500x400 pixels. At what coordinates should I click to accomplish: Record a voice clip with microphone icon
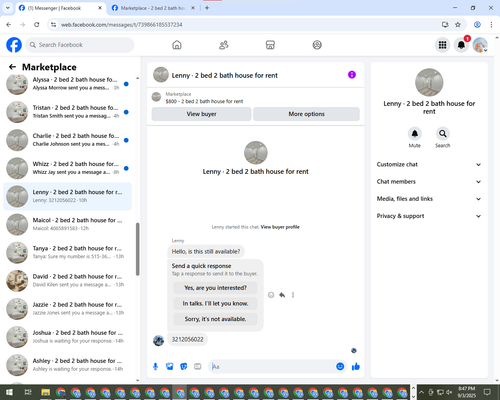coord(155,367)
